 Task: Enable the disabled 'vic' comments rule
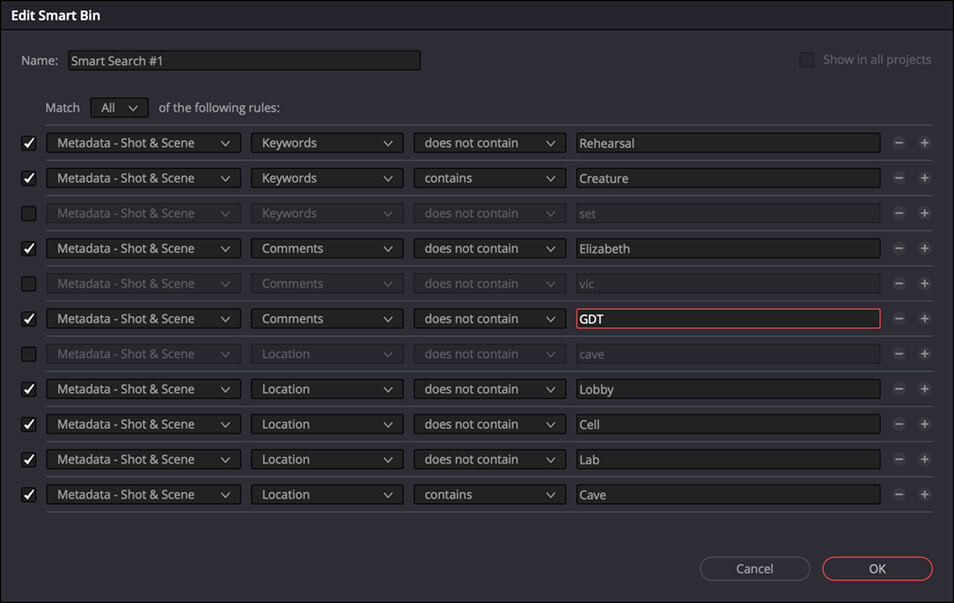29,284
